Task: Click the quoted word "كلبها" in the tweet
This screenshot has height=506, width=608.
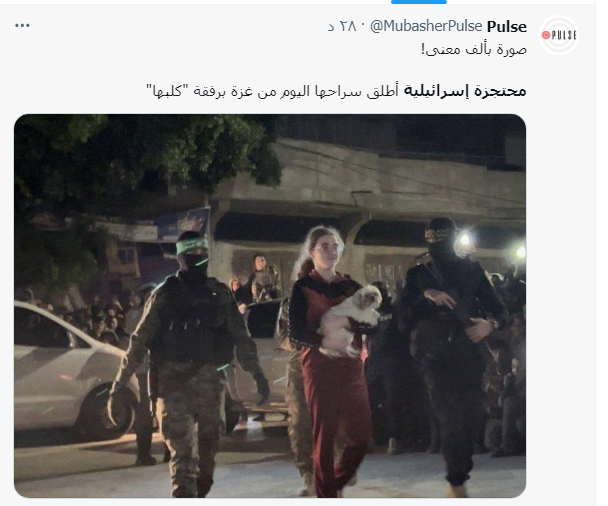Action: tap(167, 91)
